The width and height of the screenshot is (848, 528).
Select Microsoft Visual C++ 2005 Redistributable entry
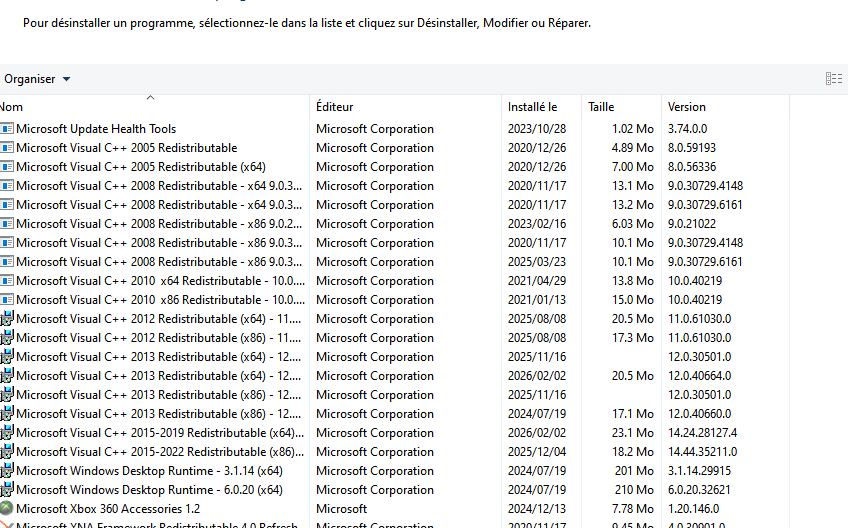coord(127,148)
